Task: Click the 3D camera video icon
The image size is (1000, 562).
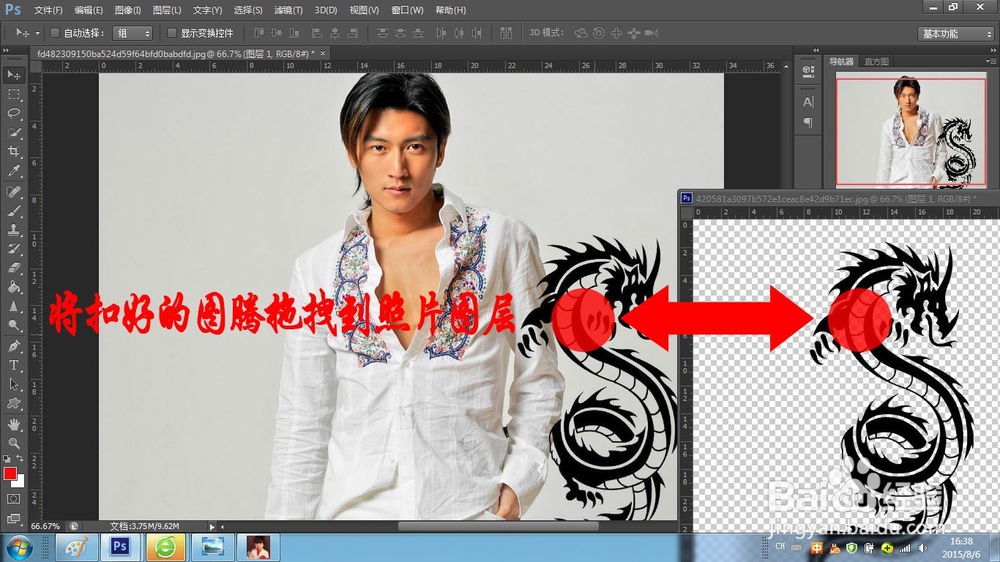Action: [x=651, y=33]
